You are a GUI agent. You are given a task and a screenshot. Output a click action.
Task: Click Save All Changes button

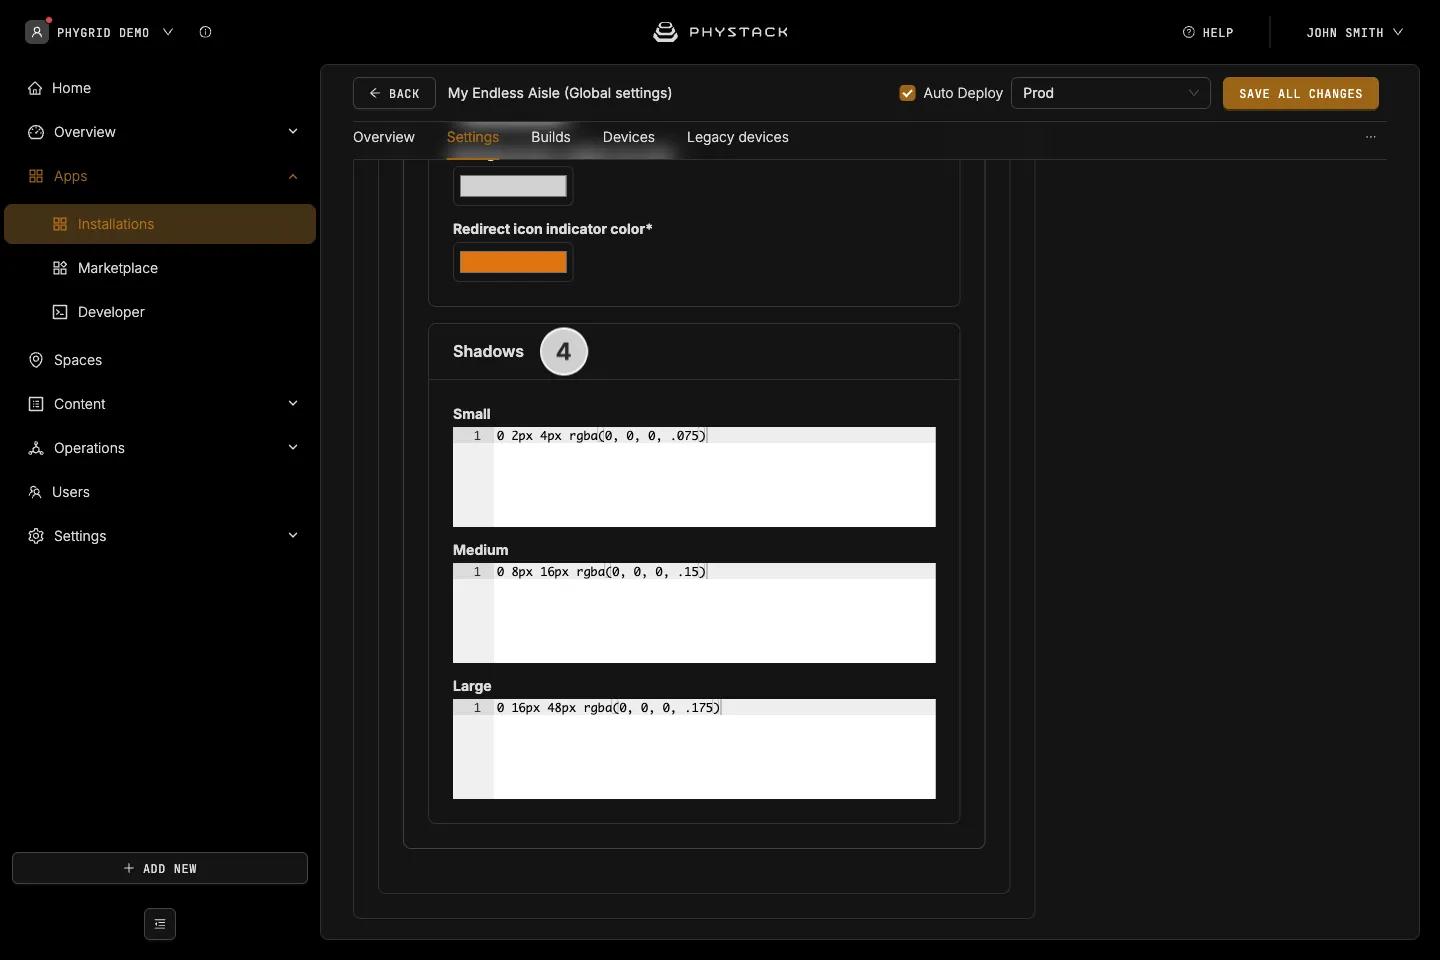(x=1301, y=93)
